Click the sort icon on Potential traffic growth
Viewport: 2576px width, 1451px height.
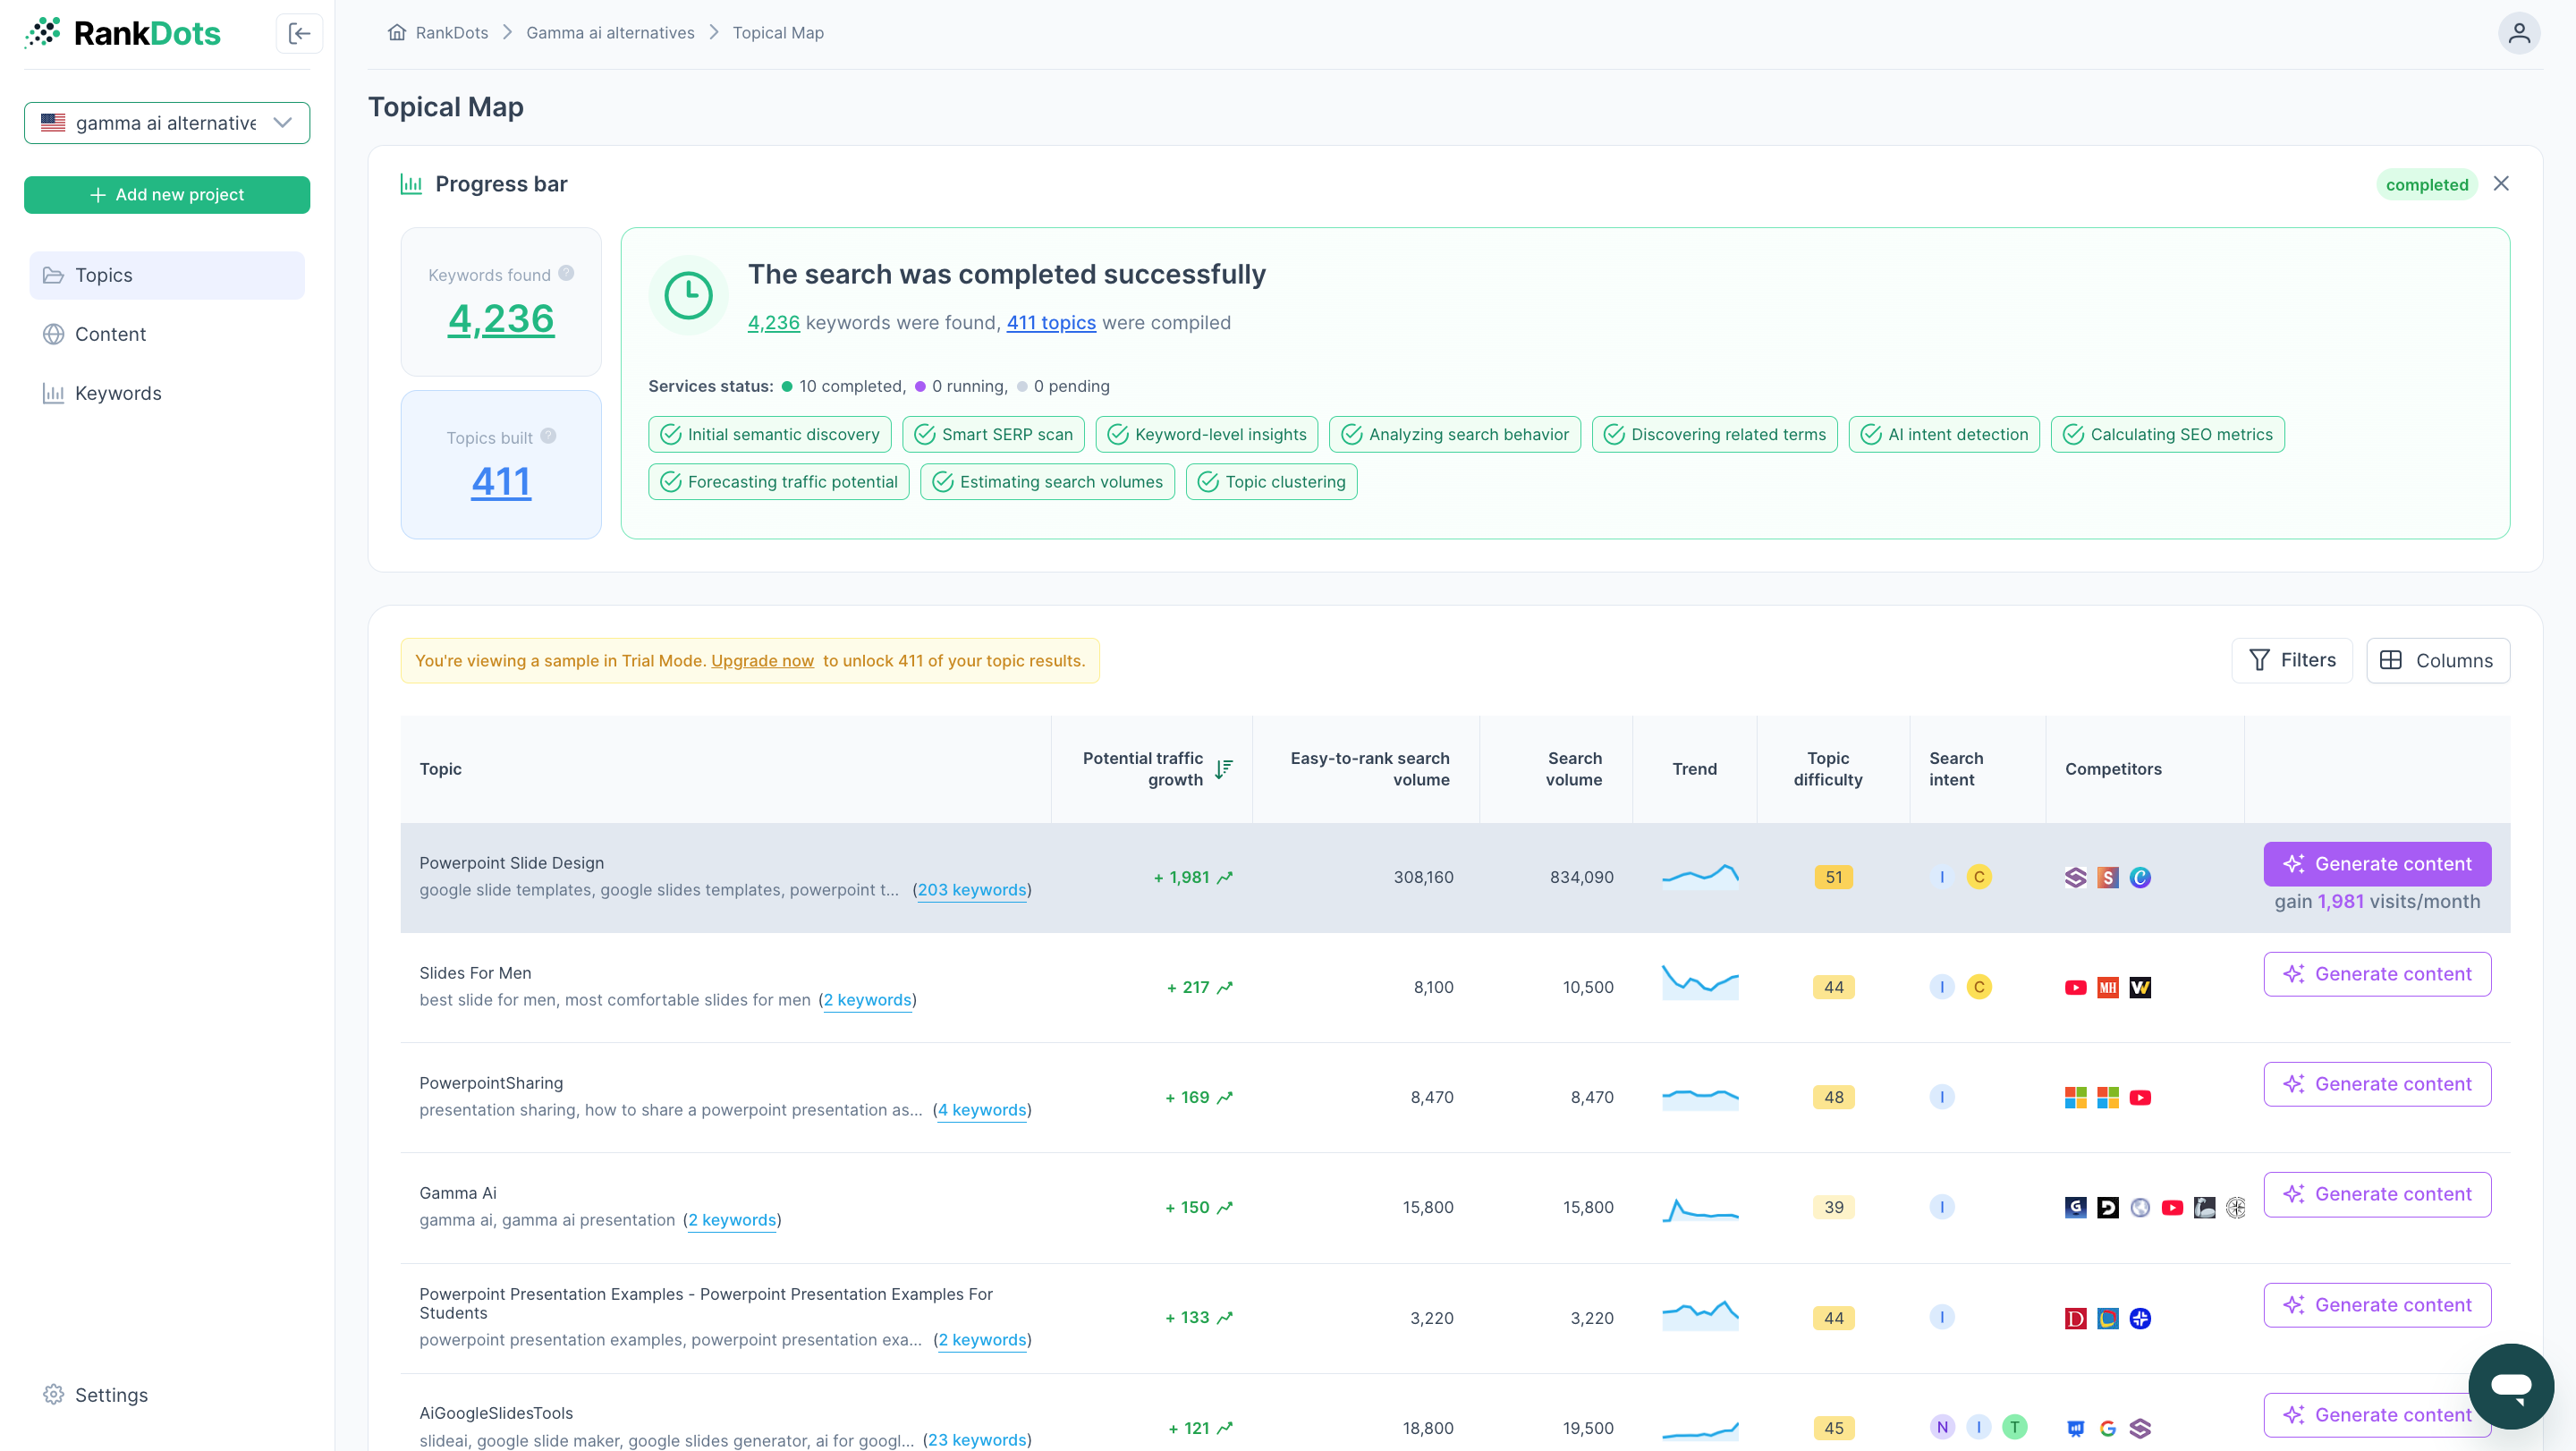click(x=1223, y=768)
